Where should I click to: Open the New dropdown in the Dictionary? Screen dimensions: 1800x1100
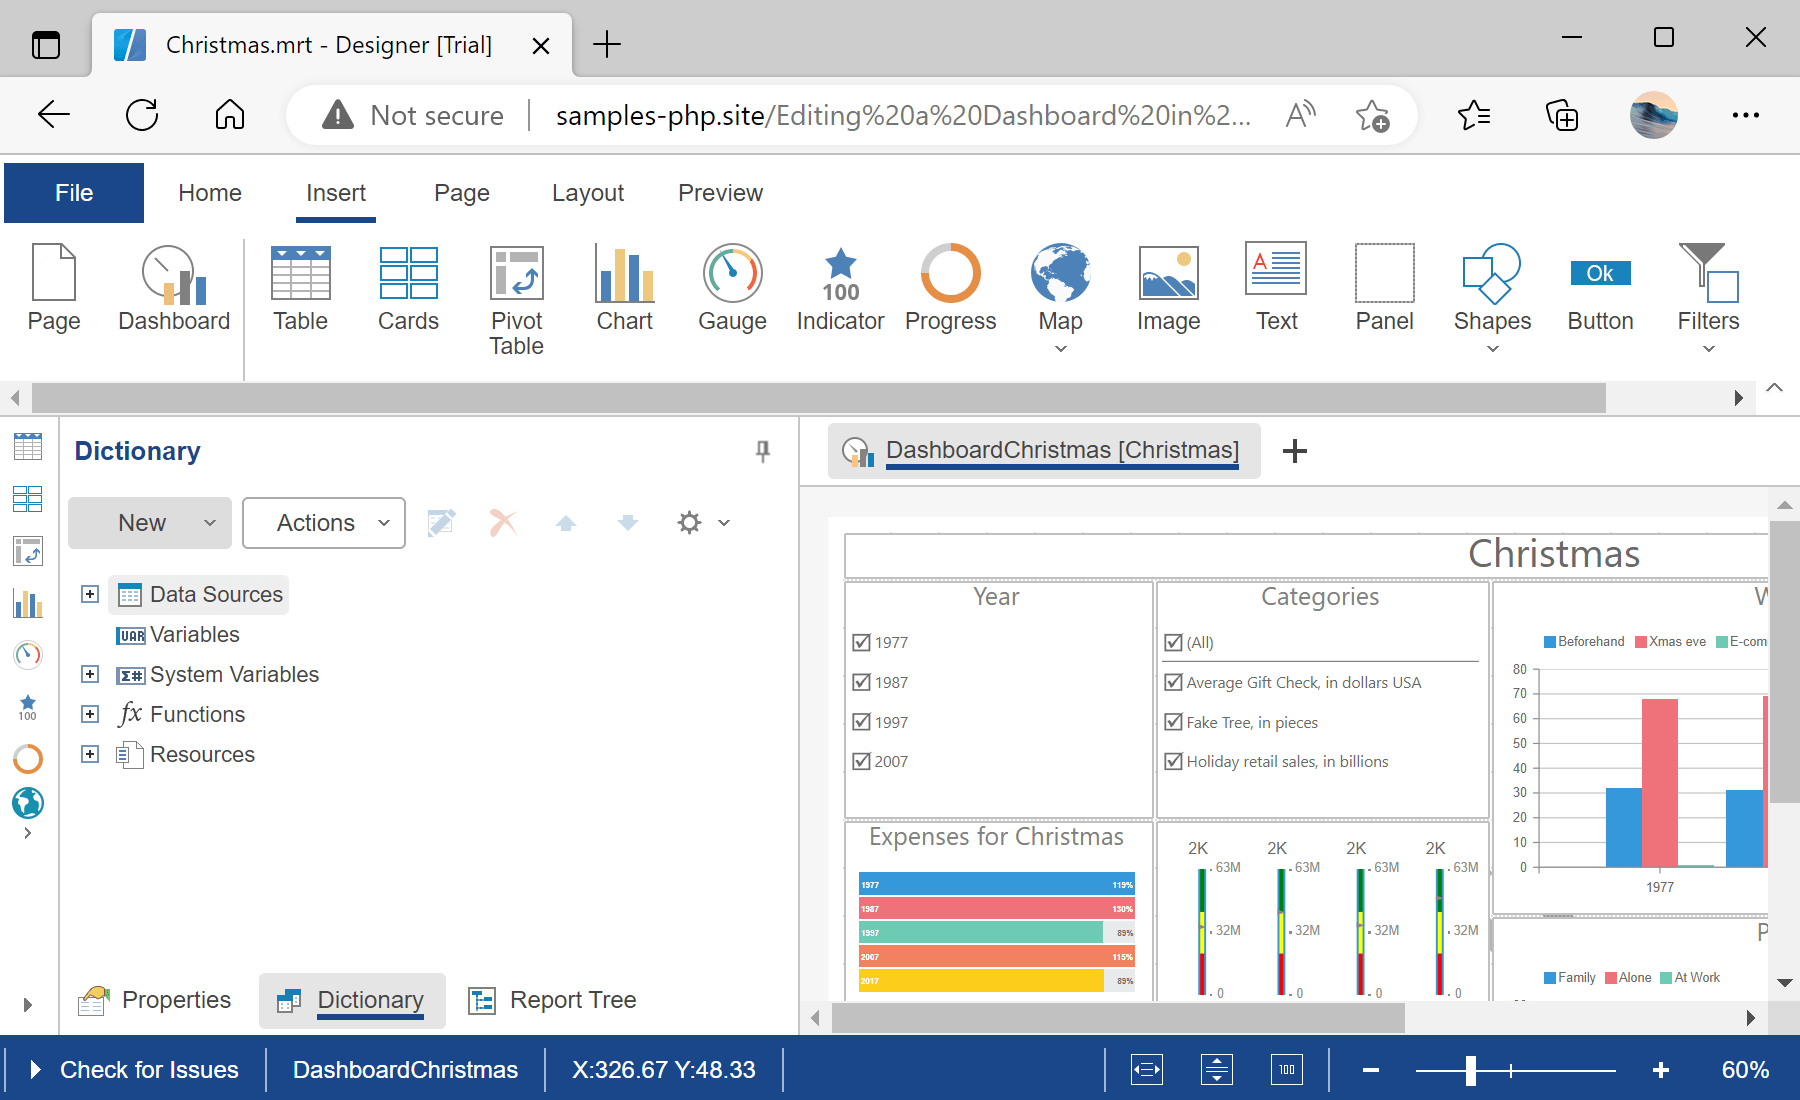[x=149, y=522]
